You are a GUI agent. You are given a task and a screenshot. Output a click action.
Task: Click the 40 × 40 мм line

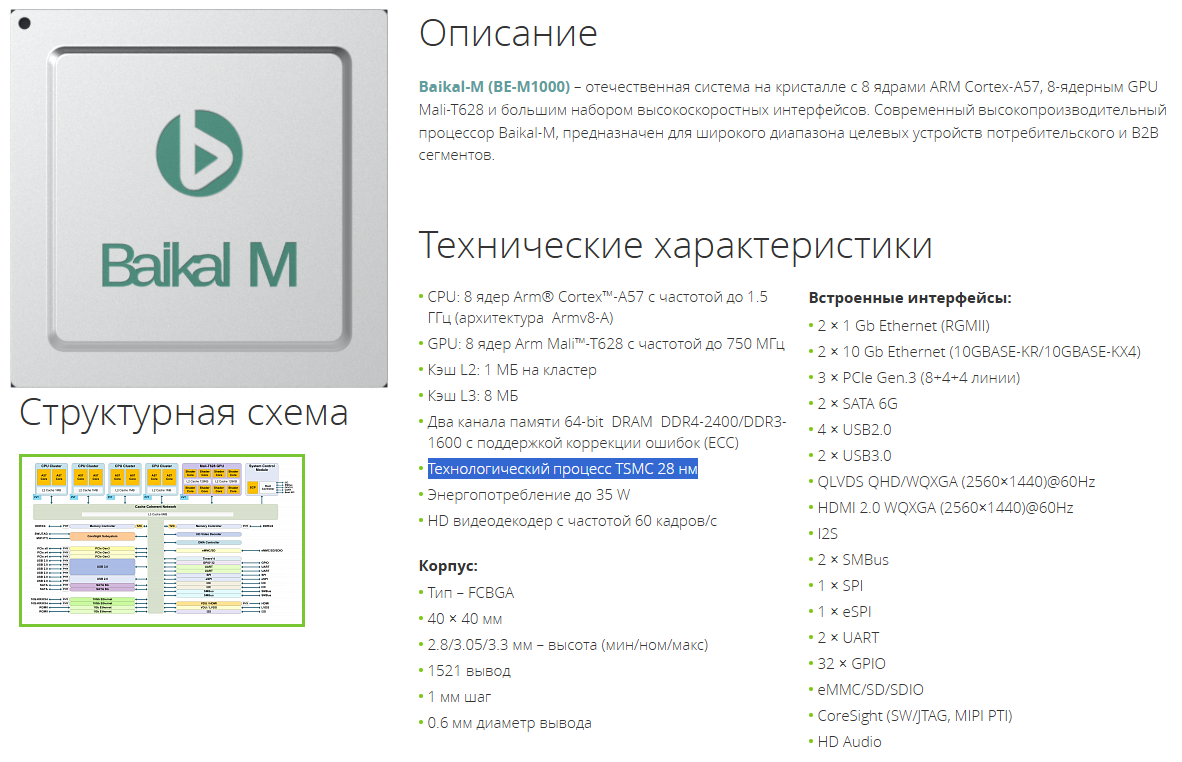click(464, 619)
